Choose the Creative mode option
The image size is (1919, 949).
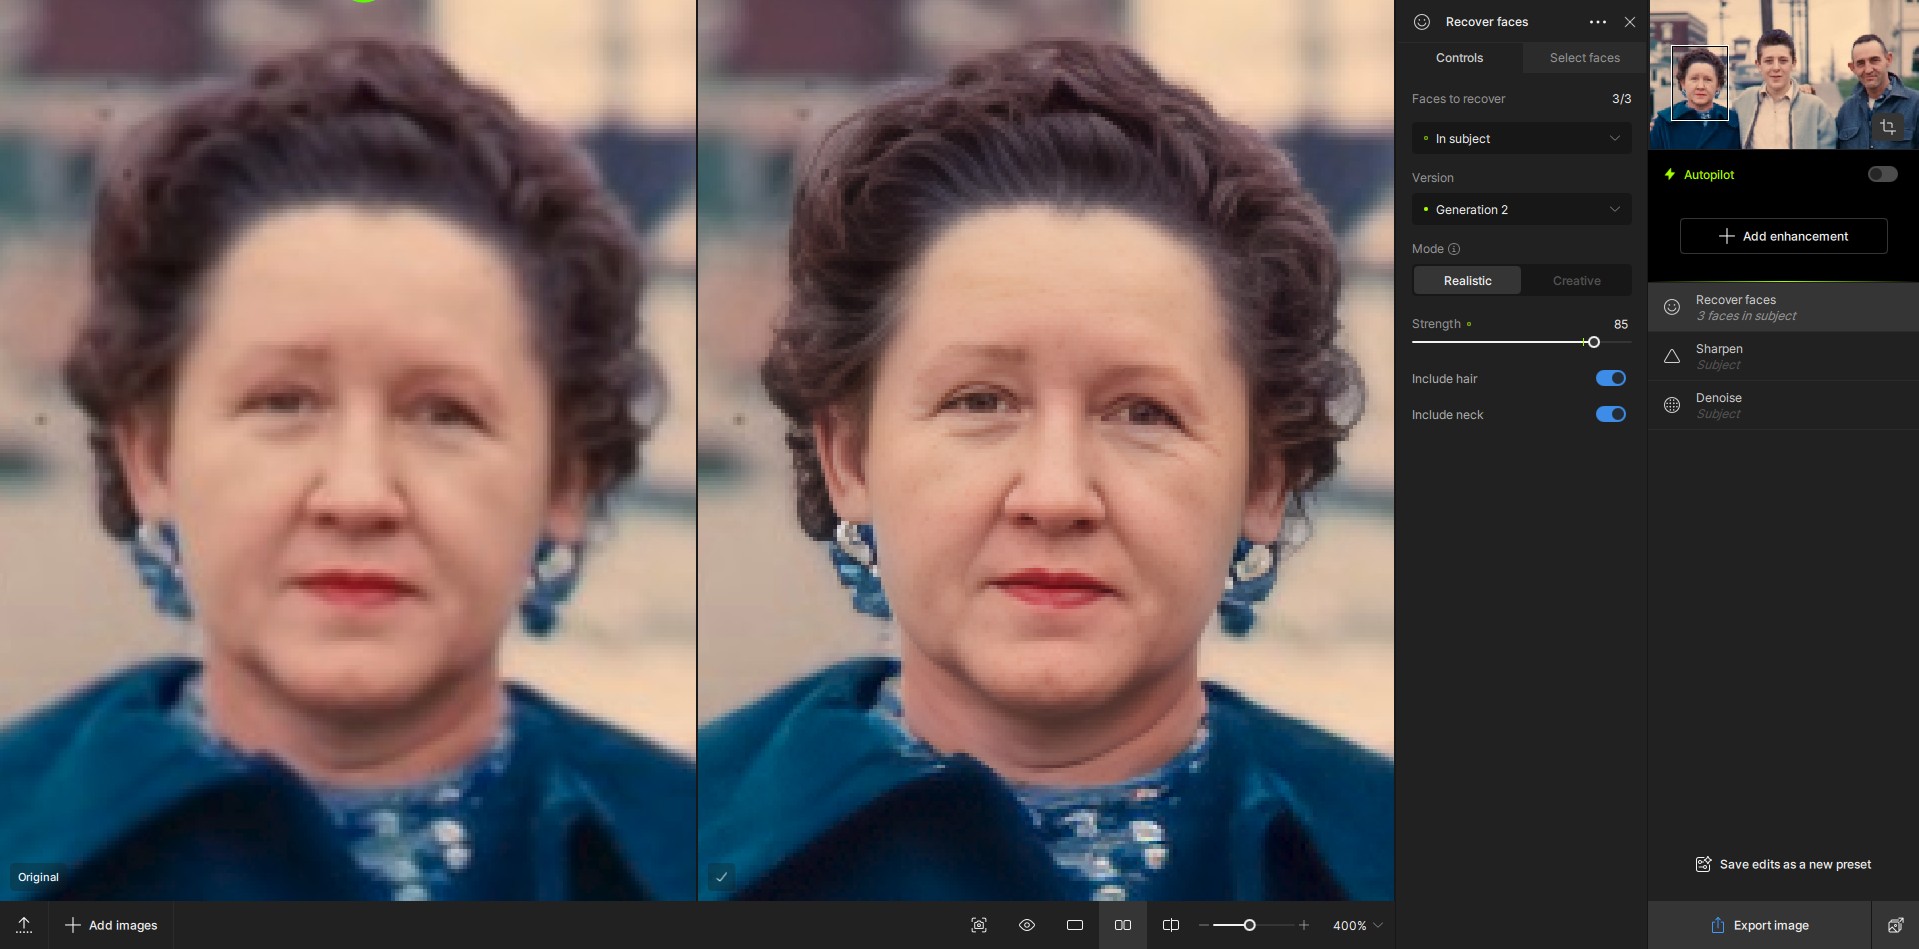[1576, 281]
